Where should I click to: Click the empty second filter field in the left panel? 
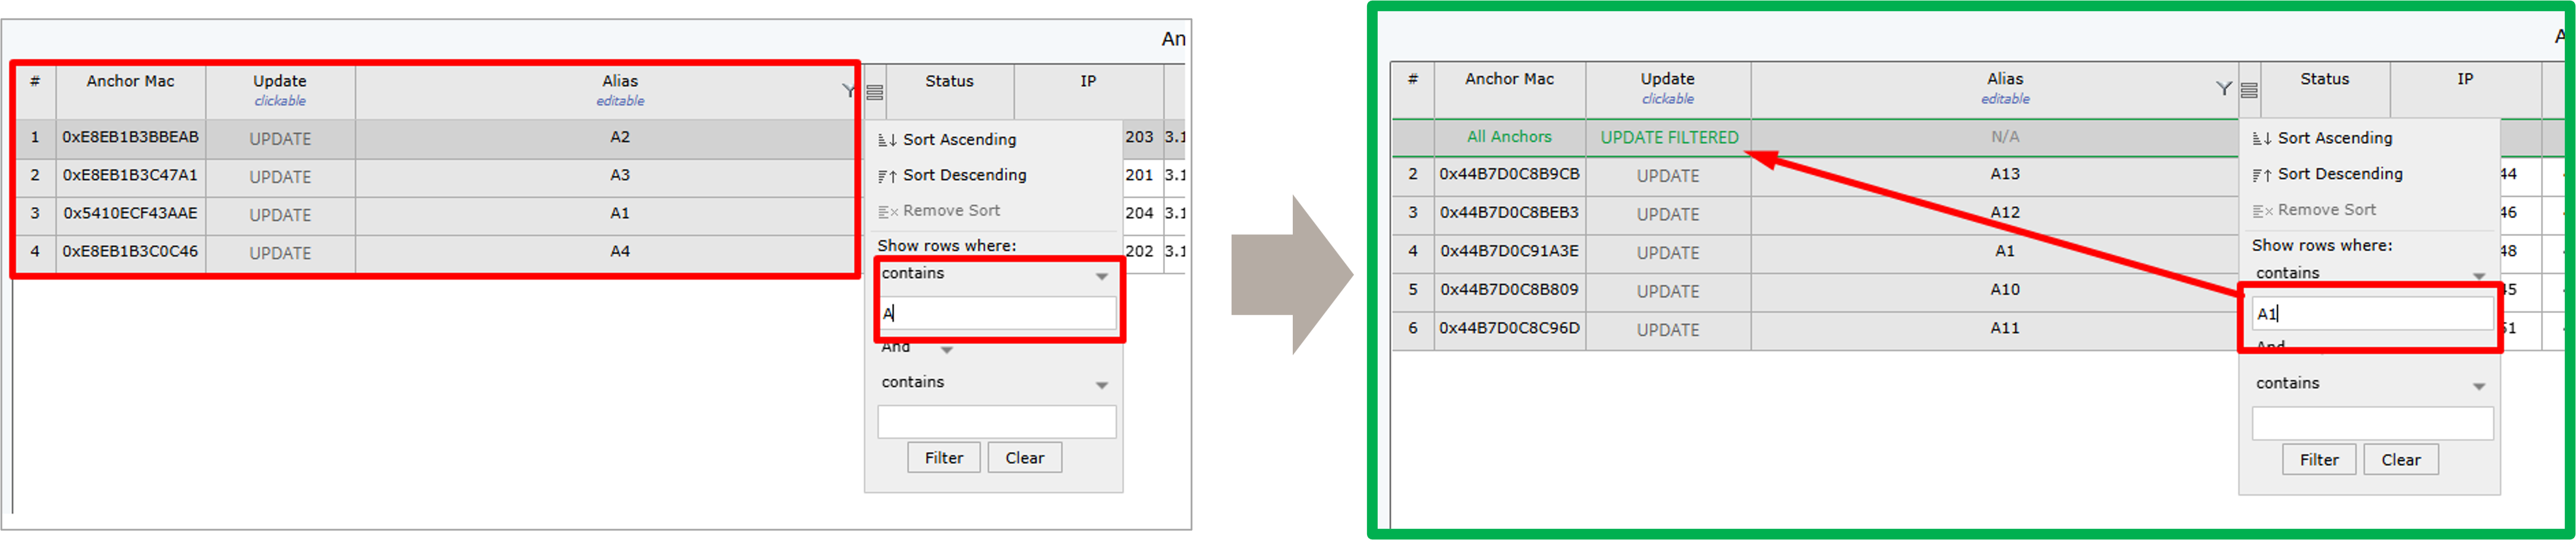[x=996, y=422]
